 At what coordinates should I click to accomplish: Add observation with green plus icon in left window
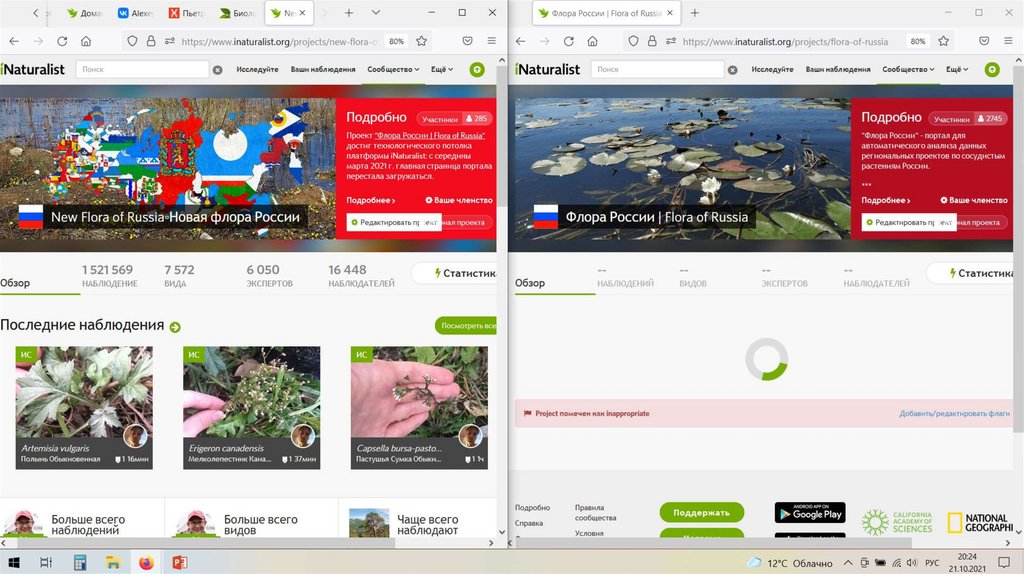pyautogui.click(x=477, y=69)
